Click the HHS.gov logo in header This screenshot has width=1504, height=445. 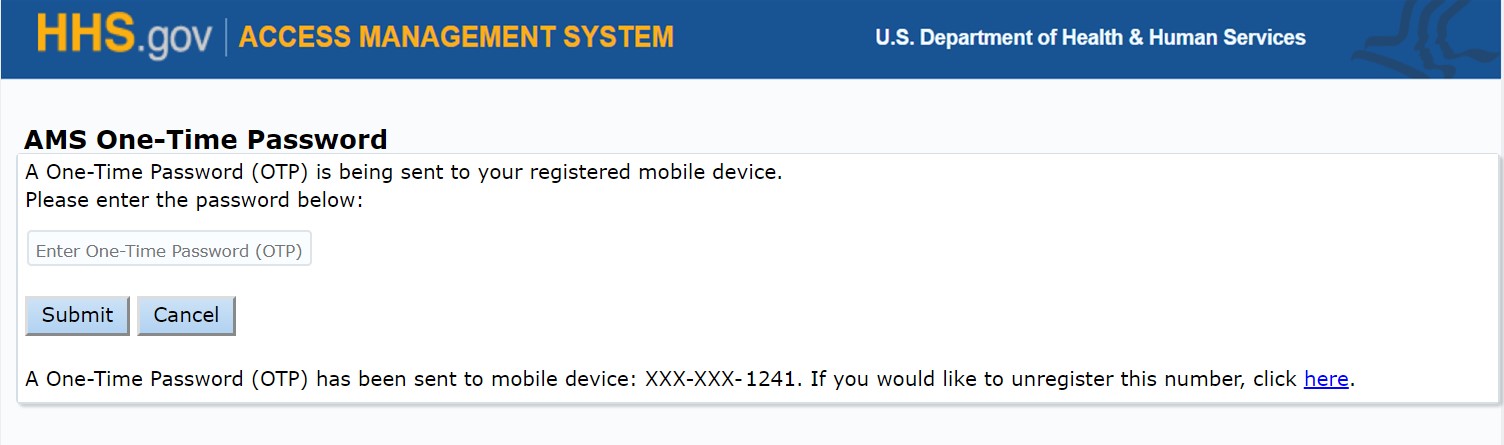tap(124, 37)
